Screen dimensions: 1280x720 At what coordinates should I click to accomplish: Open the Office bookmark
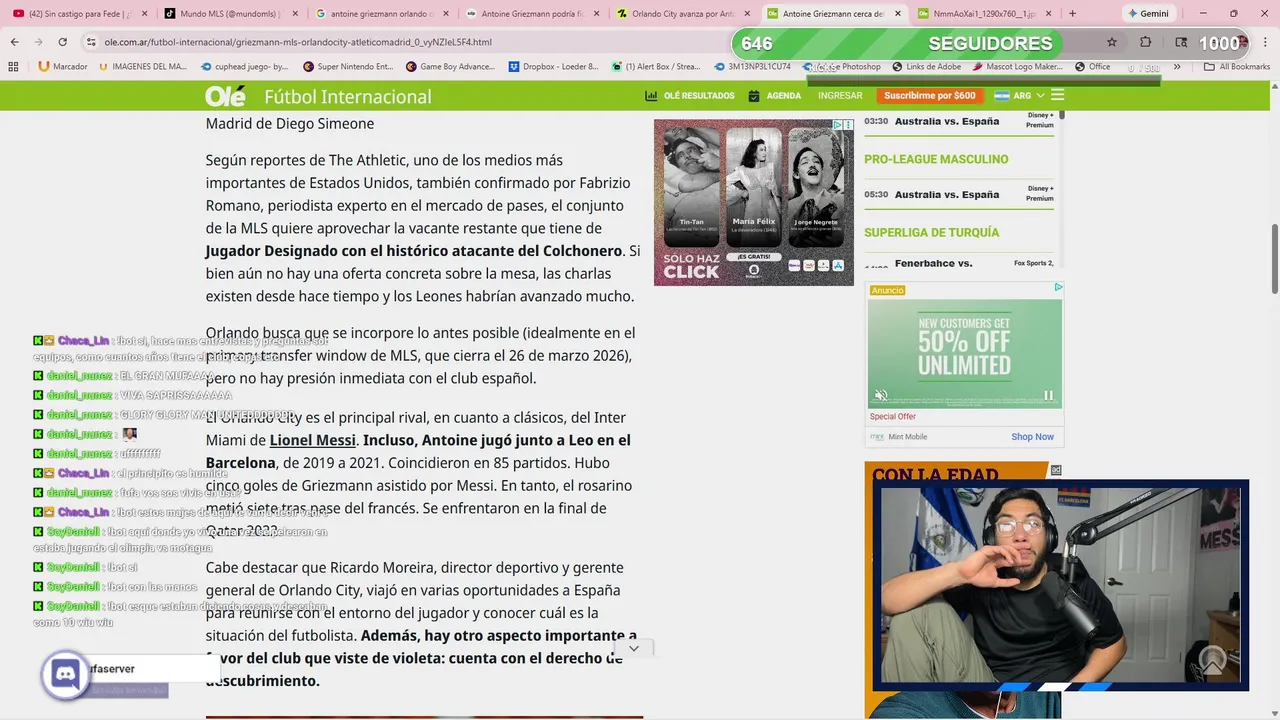pos(1092,67)
